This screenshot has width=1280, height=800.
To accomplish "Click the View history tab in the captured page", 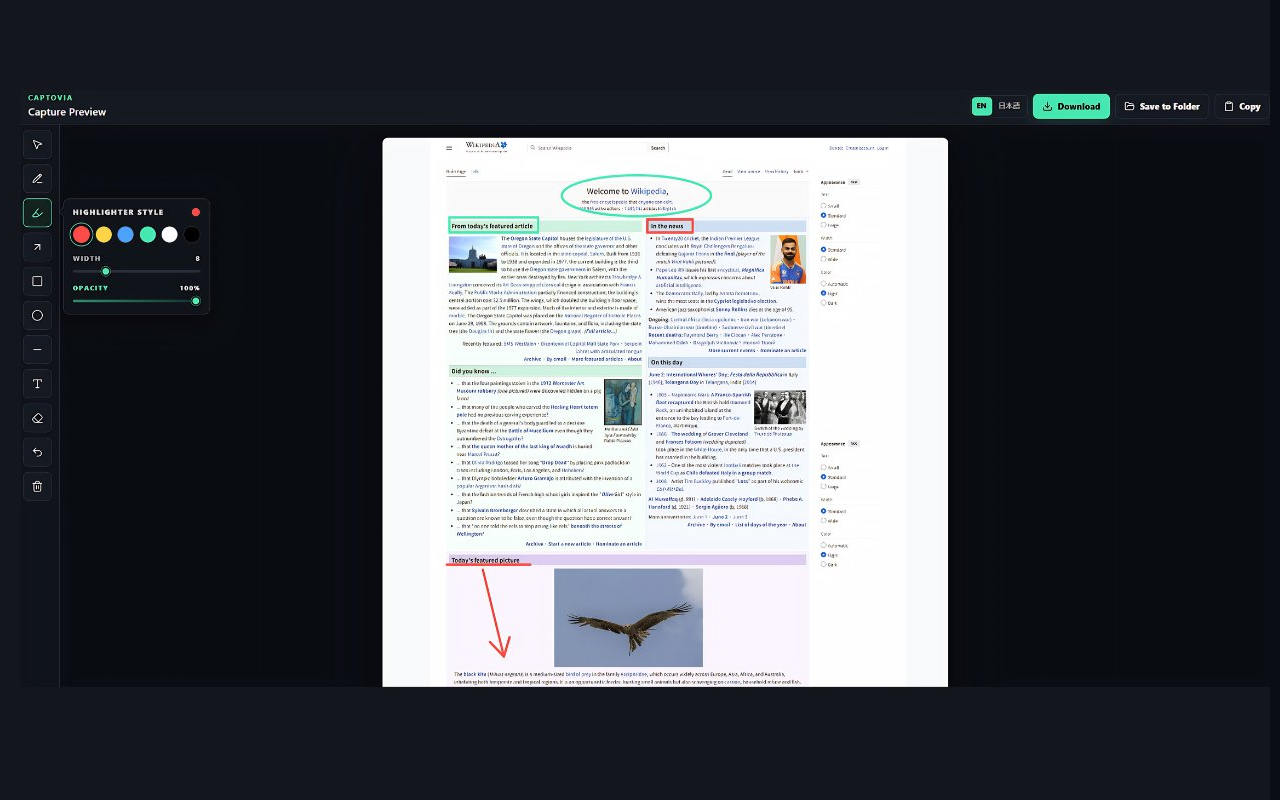I will point(777,172).
